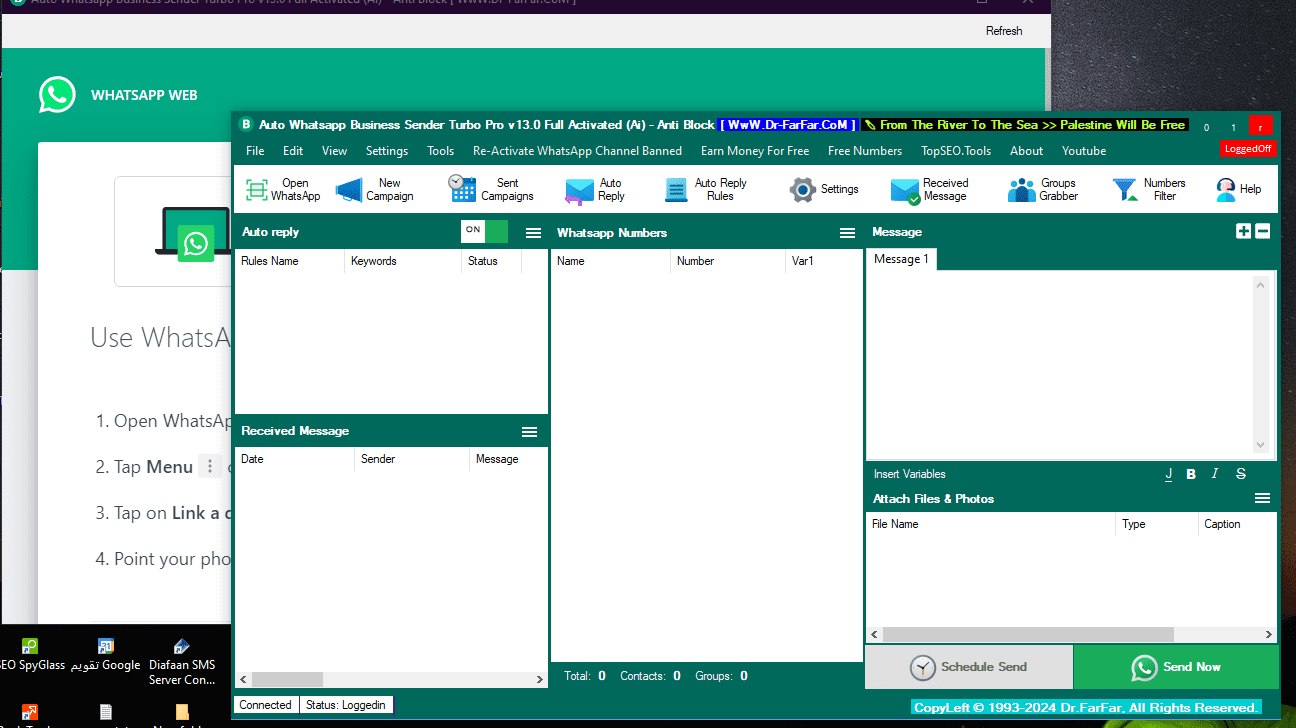Open the File menu
The width and height of the screenshot is (1296, 728).
(255, 151)
